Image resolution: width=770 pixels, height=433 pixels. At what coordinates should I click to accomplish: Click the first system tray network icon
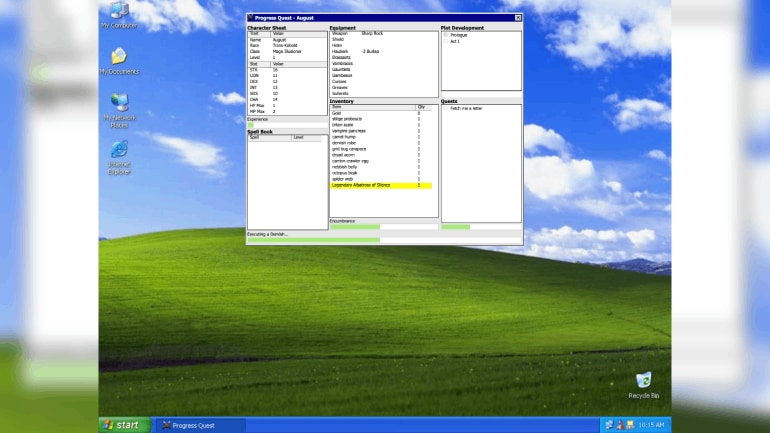pyautogui.click(x=609, y=425)
